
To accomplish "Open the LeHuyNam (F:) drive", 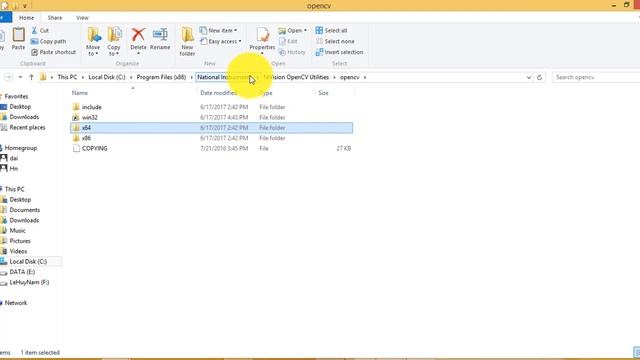I will [29, 282].
